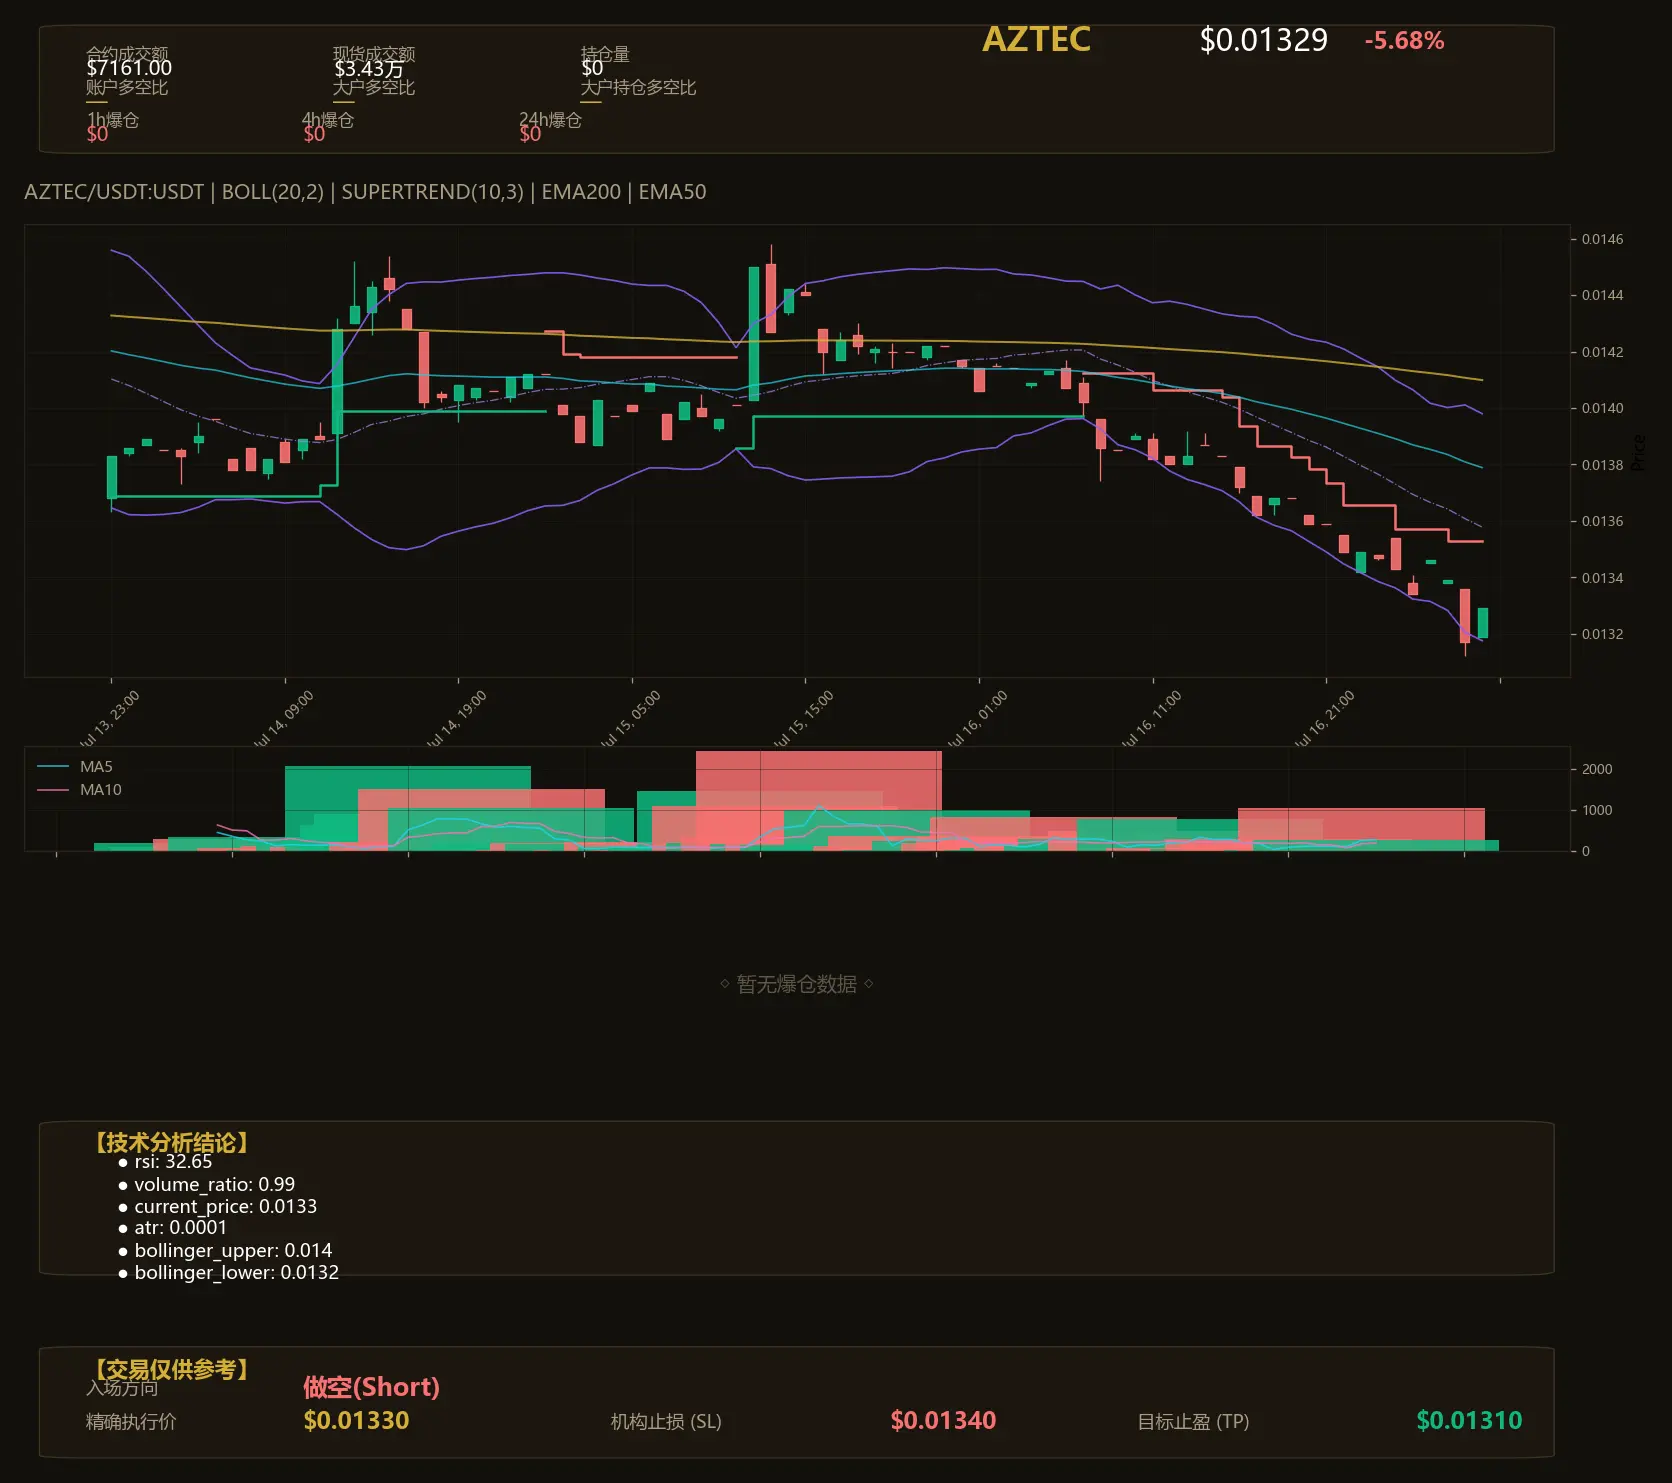The height and width of the screenshot is (1483, 1672).
Task: Click the 机构止损 (SL) label
Action: pos(666,1422)
